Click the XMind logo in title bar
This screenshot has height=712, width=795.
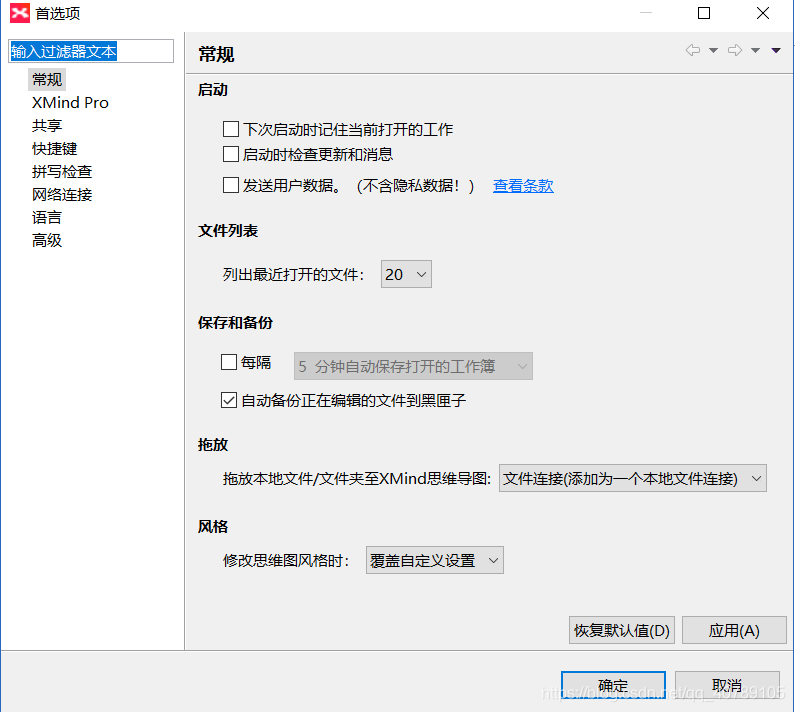(x=20, y=13)
